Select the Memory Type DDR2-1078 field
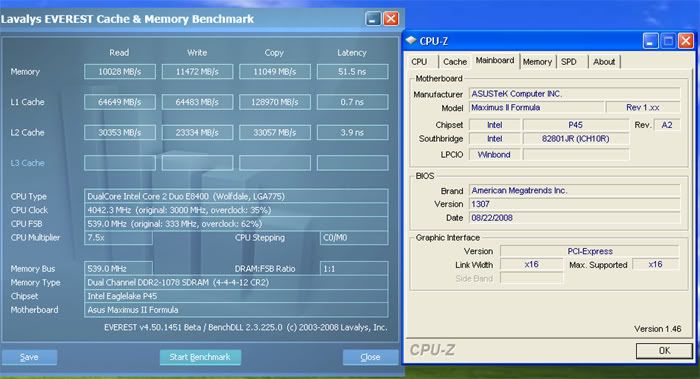The image size is (700, 379). pyautogui.click(x=236, y=282)
